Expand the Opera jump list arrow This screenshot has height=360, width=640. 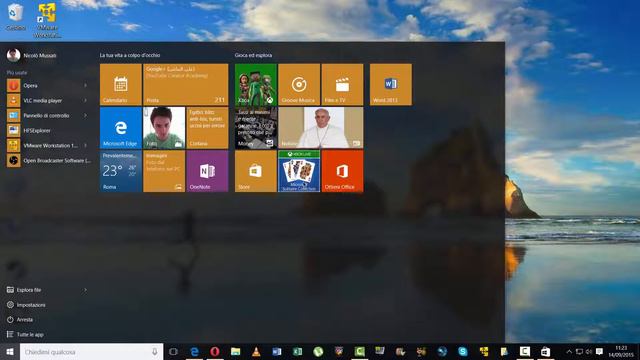click(86, 86)
